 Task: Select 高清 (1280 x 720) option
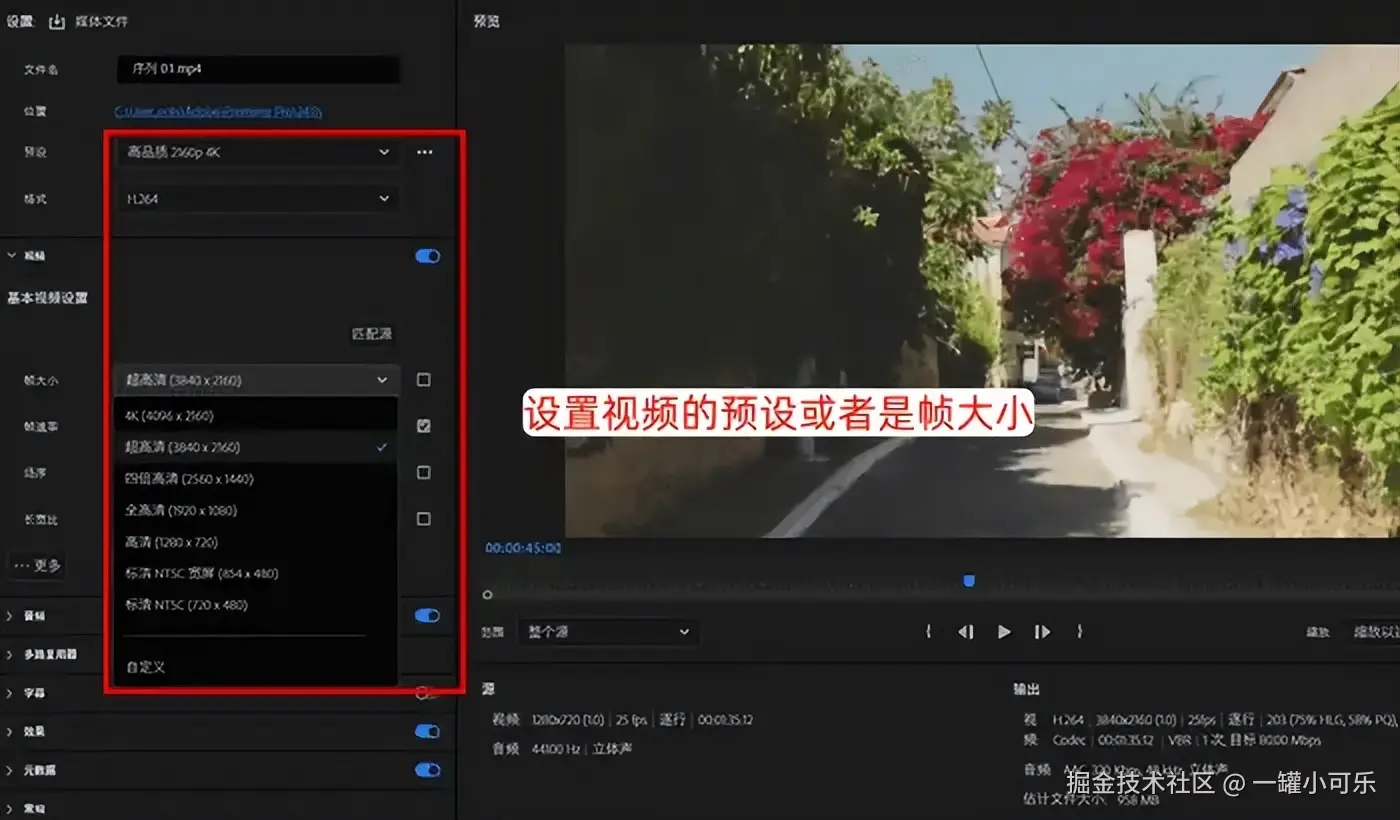256,542
